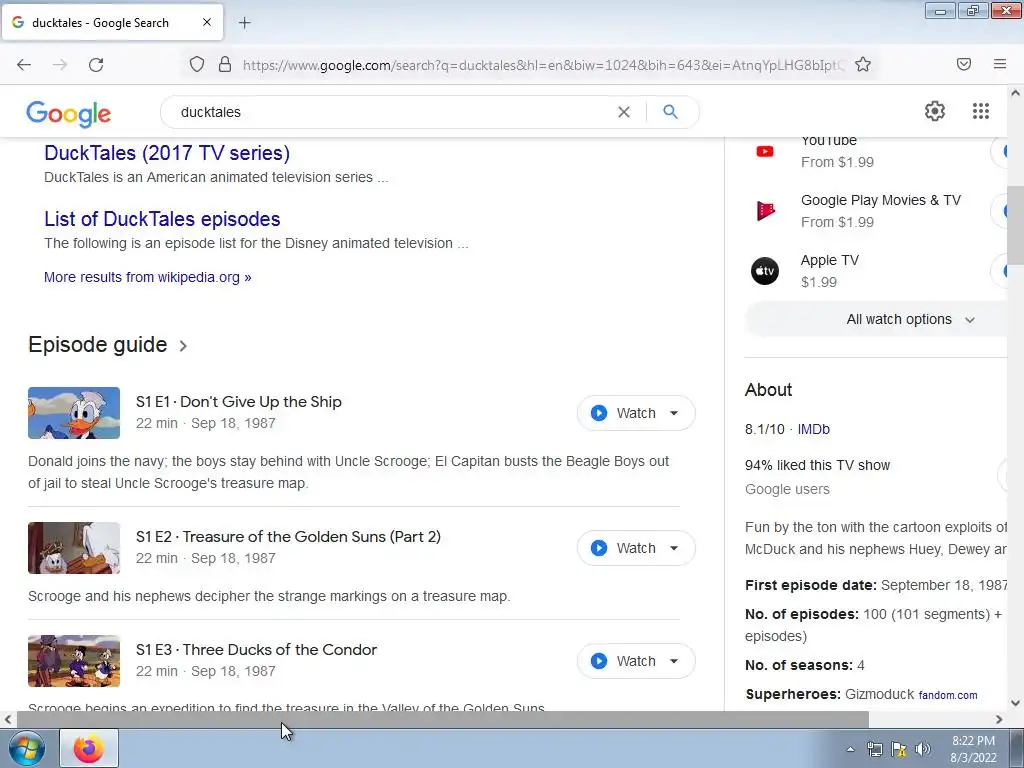Select S1 E3 · Three Ducks of the Condor title
The image size is (1024, 768).
(x=257, y=650)
